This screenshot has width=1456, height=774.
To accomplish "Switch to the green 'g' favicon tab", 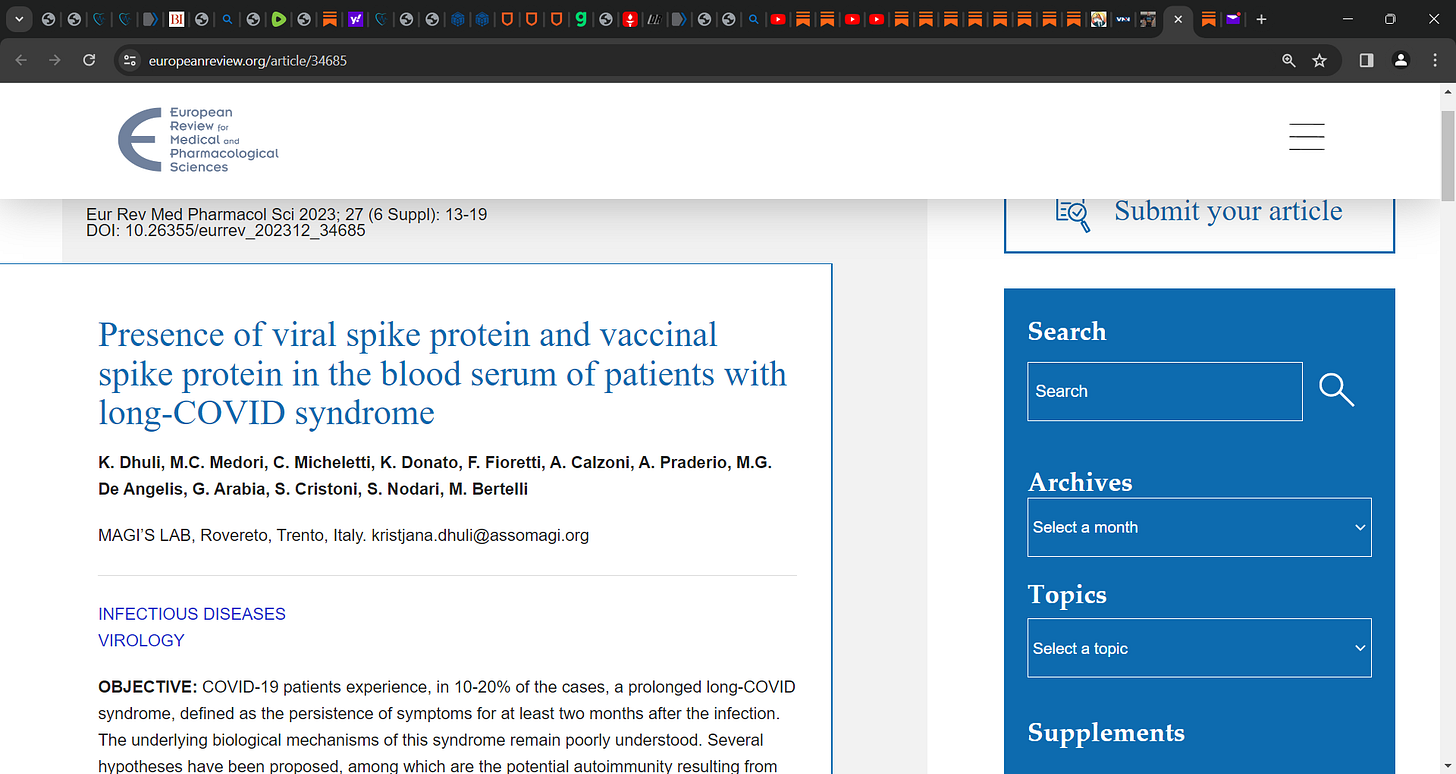I will tap(581, 19).
